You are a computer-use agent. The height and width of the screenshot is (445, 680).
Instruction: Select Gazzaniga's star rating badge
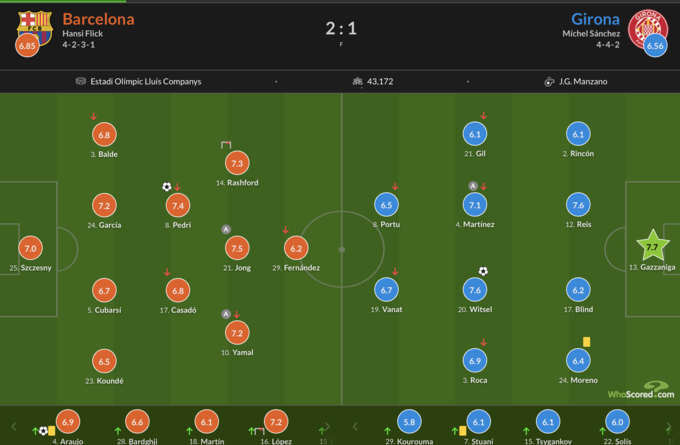coord(652,246)
